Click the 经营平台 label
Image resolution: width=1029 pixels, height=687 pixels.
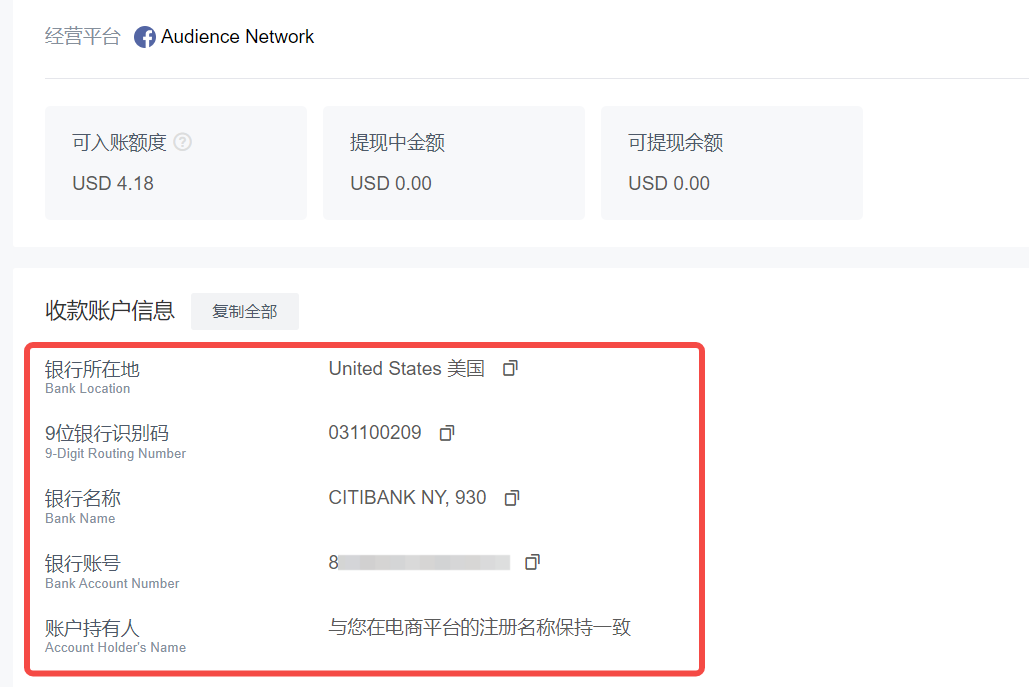(x=83, y=36)
